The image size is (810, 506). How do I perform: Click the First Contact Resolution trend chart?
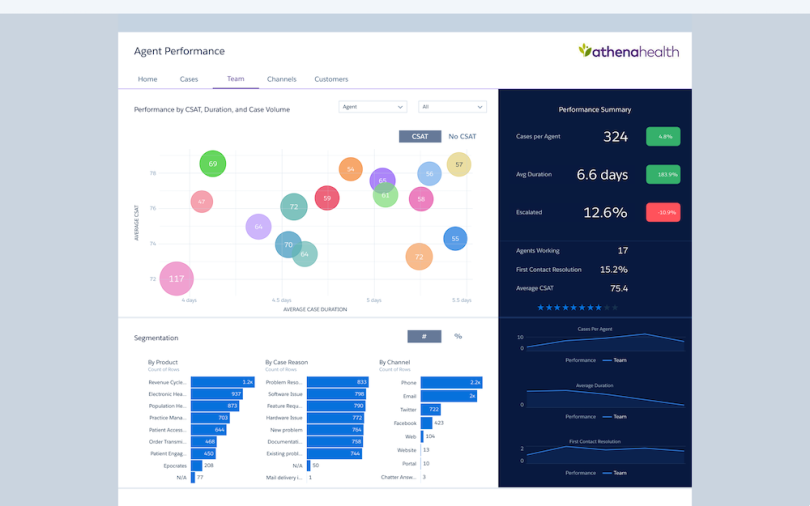point(605,454)
